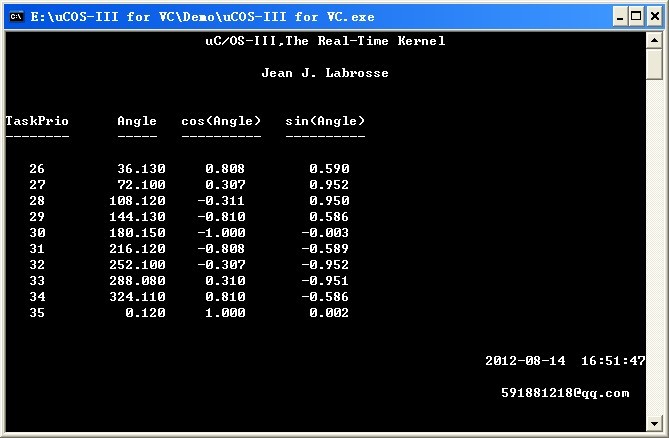Click the scrollbar up arrow
The image size is (669, 438).
pos(654,41)
